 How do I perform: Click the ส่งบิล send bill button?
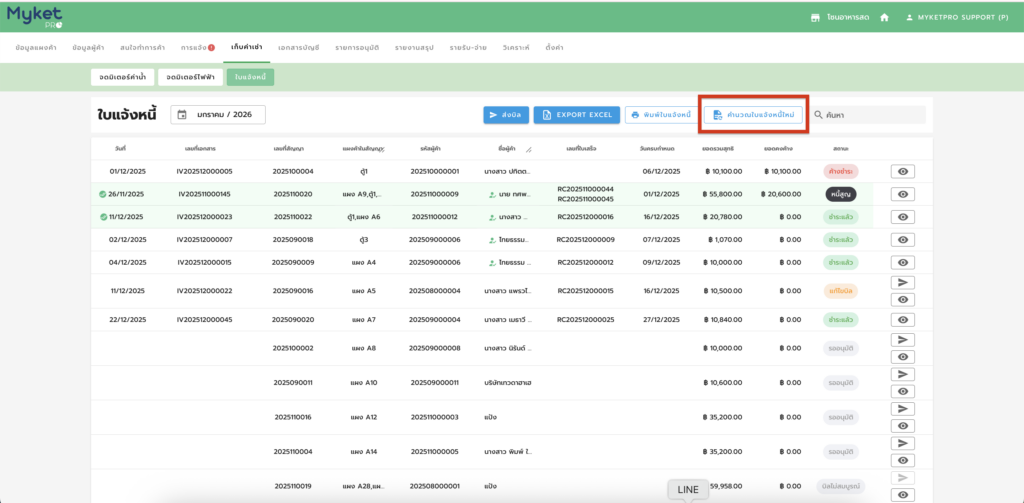[506, 115]
